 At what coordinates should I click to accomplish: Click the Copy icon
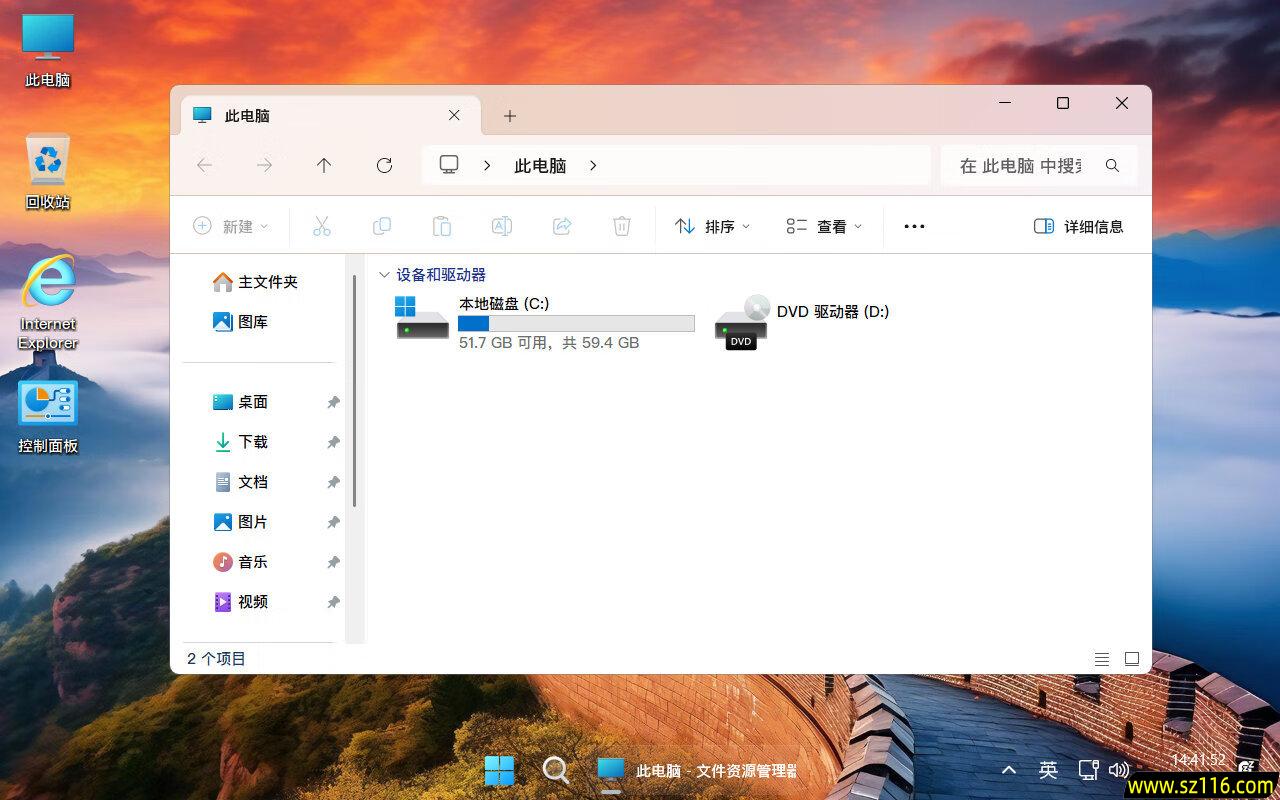tap(382, 226)
